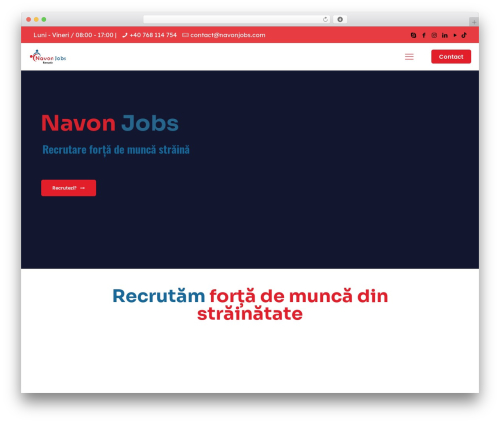This screenshot has width=500, height=423.
Task: Open the YouTube play icon
Action: coord(455,35)
